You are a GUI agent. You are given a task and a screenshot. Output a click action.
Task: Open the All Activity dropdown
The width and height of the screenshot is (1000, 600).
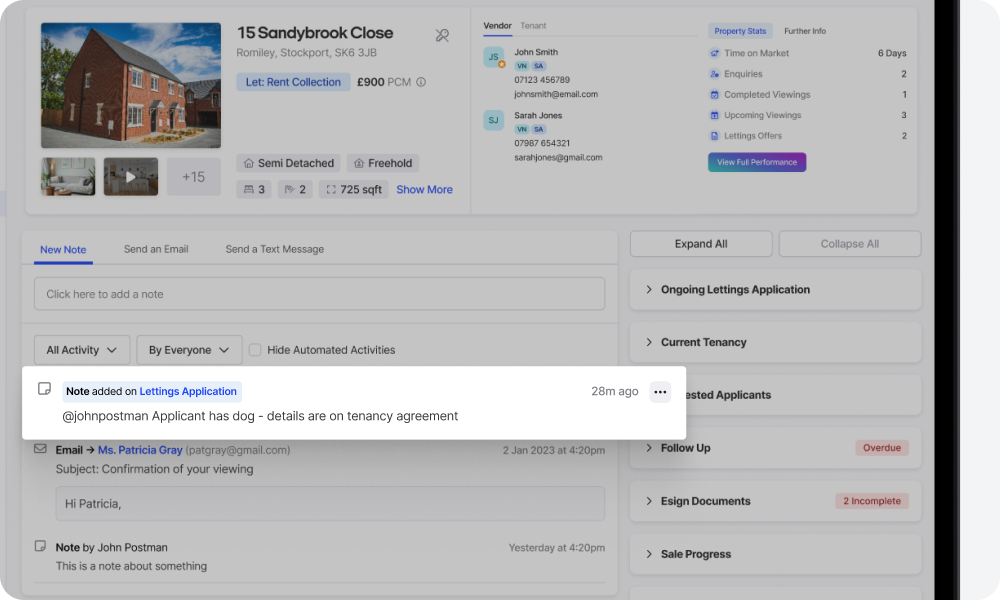81,350
